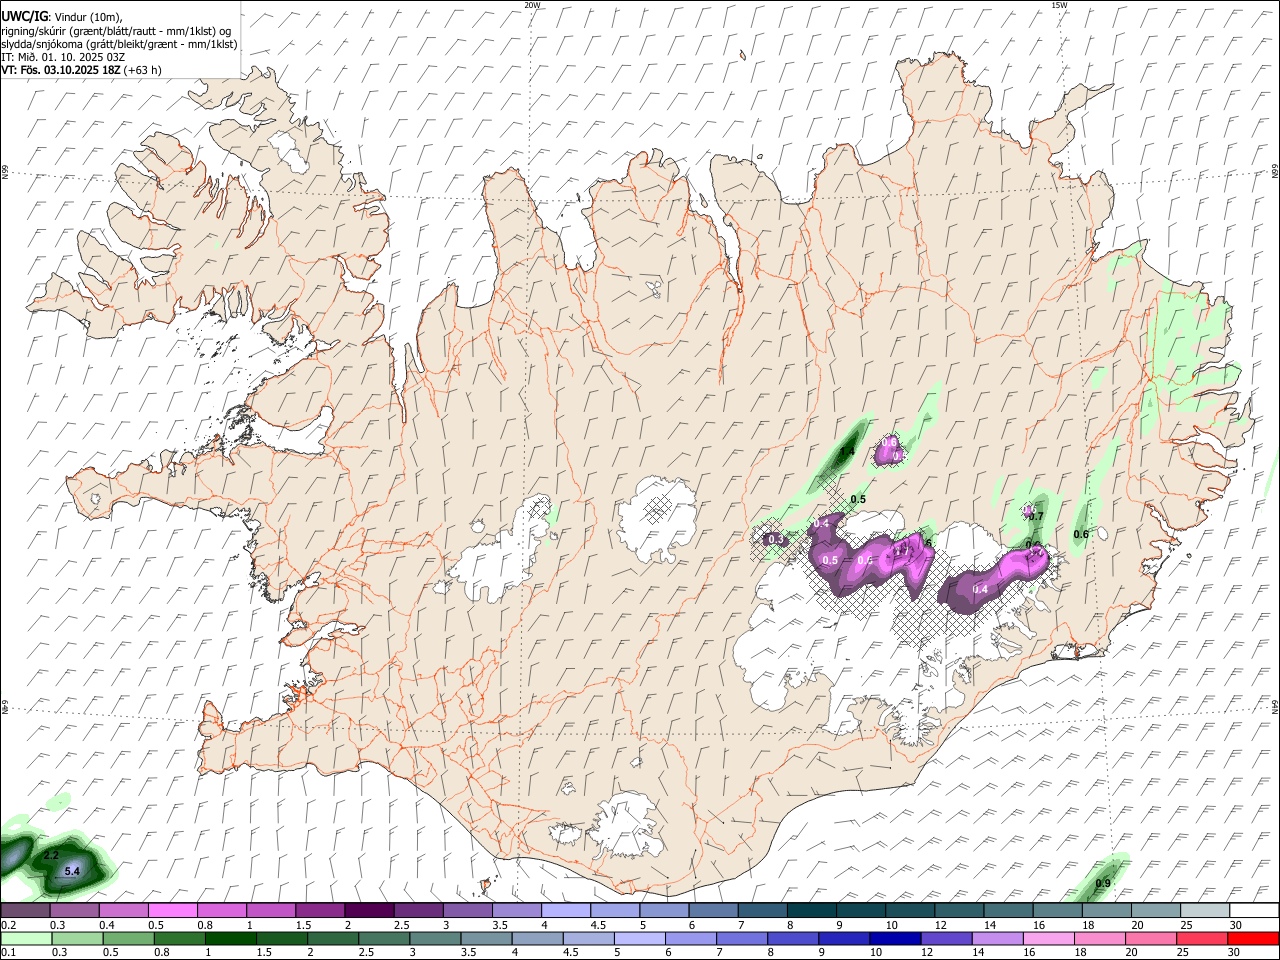
Task: Click the 'IT: Mið. 01. 10. 2025 03Z' line
Action: point(63,57)
